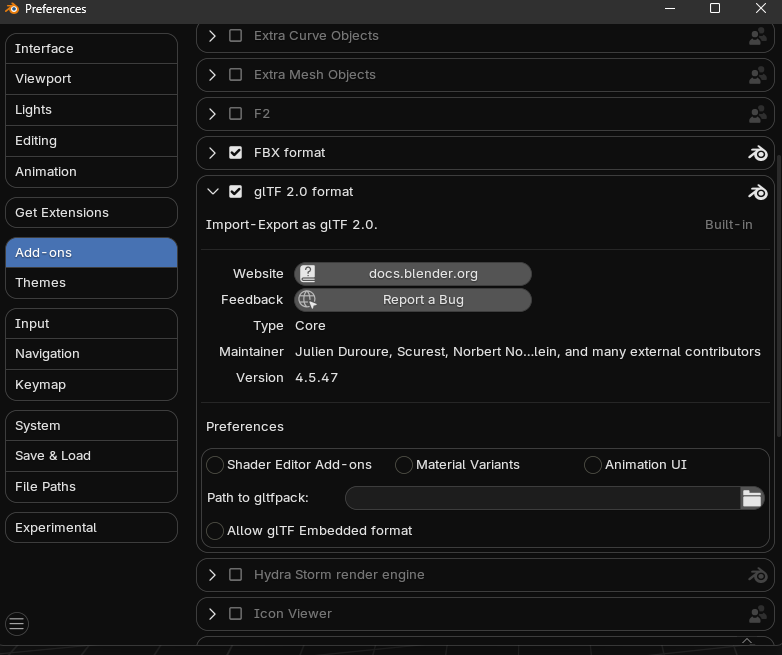The width and height of the screenshot is (782, 655).
Task: Collapse the glTF 2.0 format panel
Action: point(213,192)
